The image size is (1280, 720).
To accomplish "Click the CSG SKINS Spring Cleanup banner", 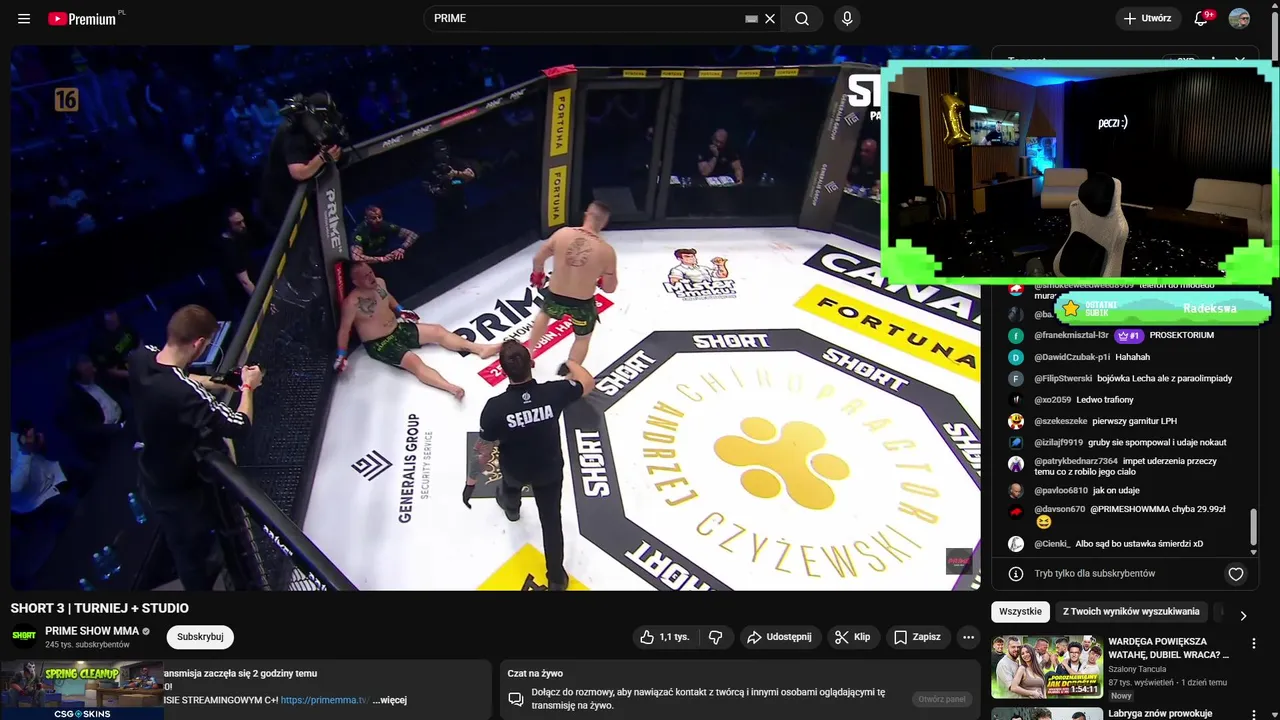I will (x=81, y=689).
